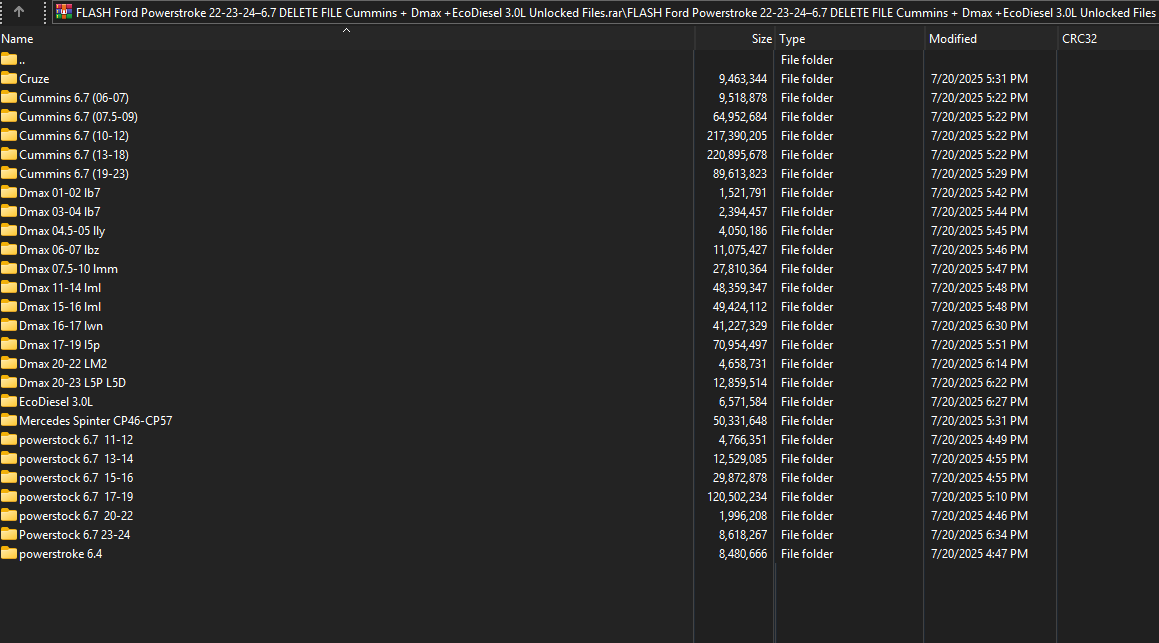
Task: Select the Powerstock 6.7 23-24 folder icon
Action: pyautogui.click(x=9, y=534)
